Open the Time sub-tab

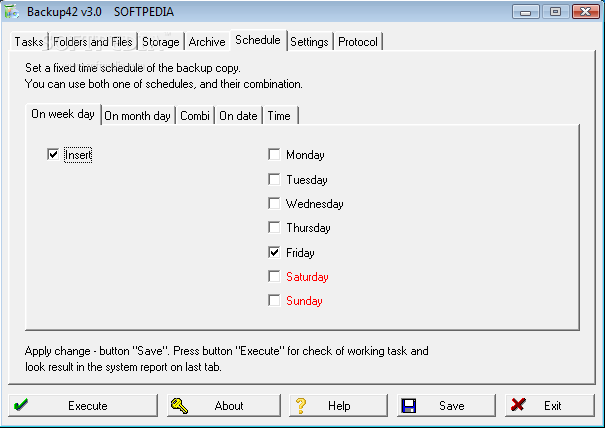pos(279,115)
